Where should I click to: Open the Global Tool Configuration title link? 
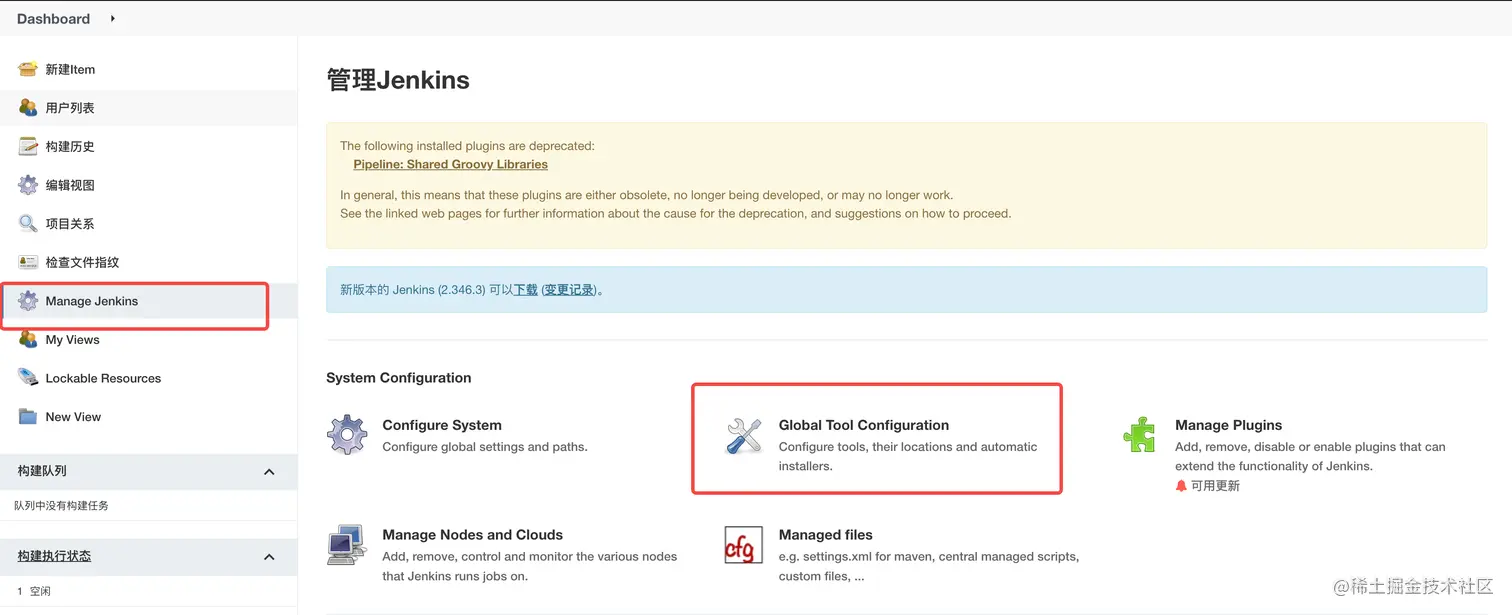coord(864,425)
